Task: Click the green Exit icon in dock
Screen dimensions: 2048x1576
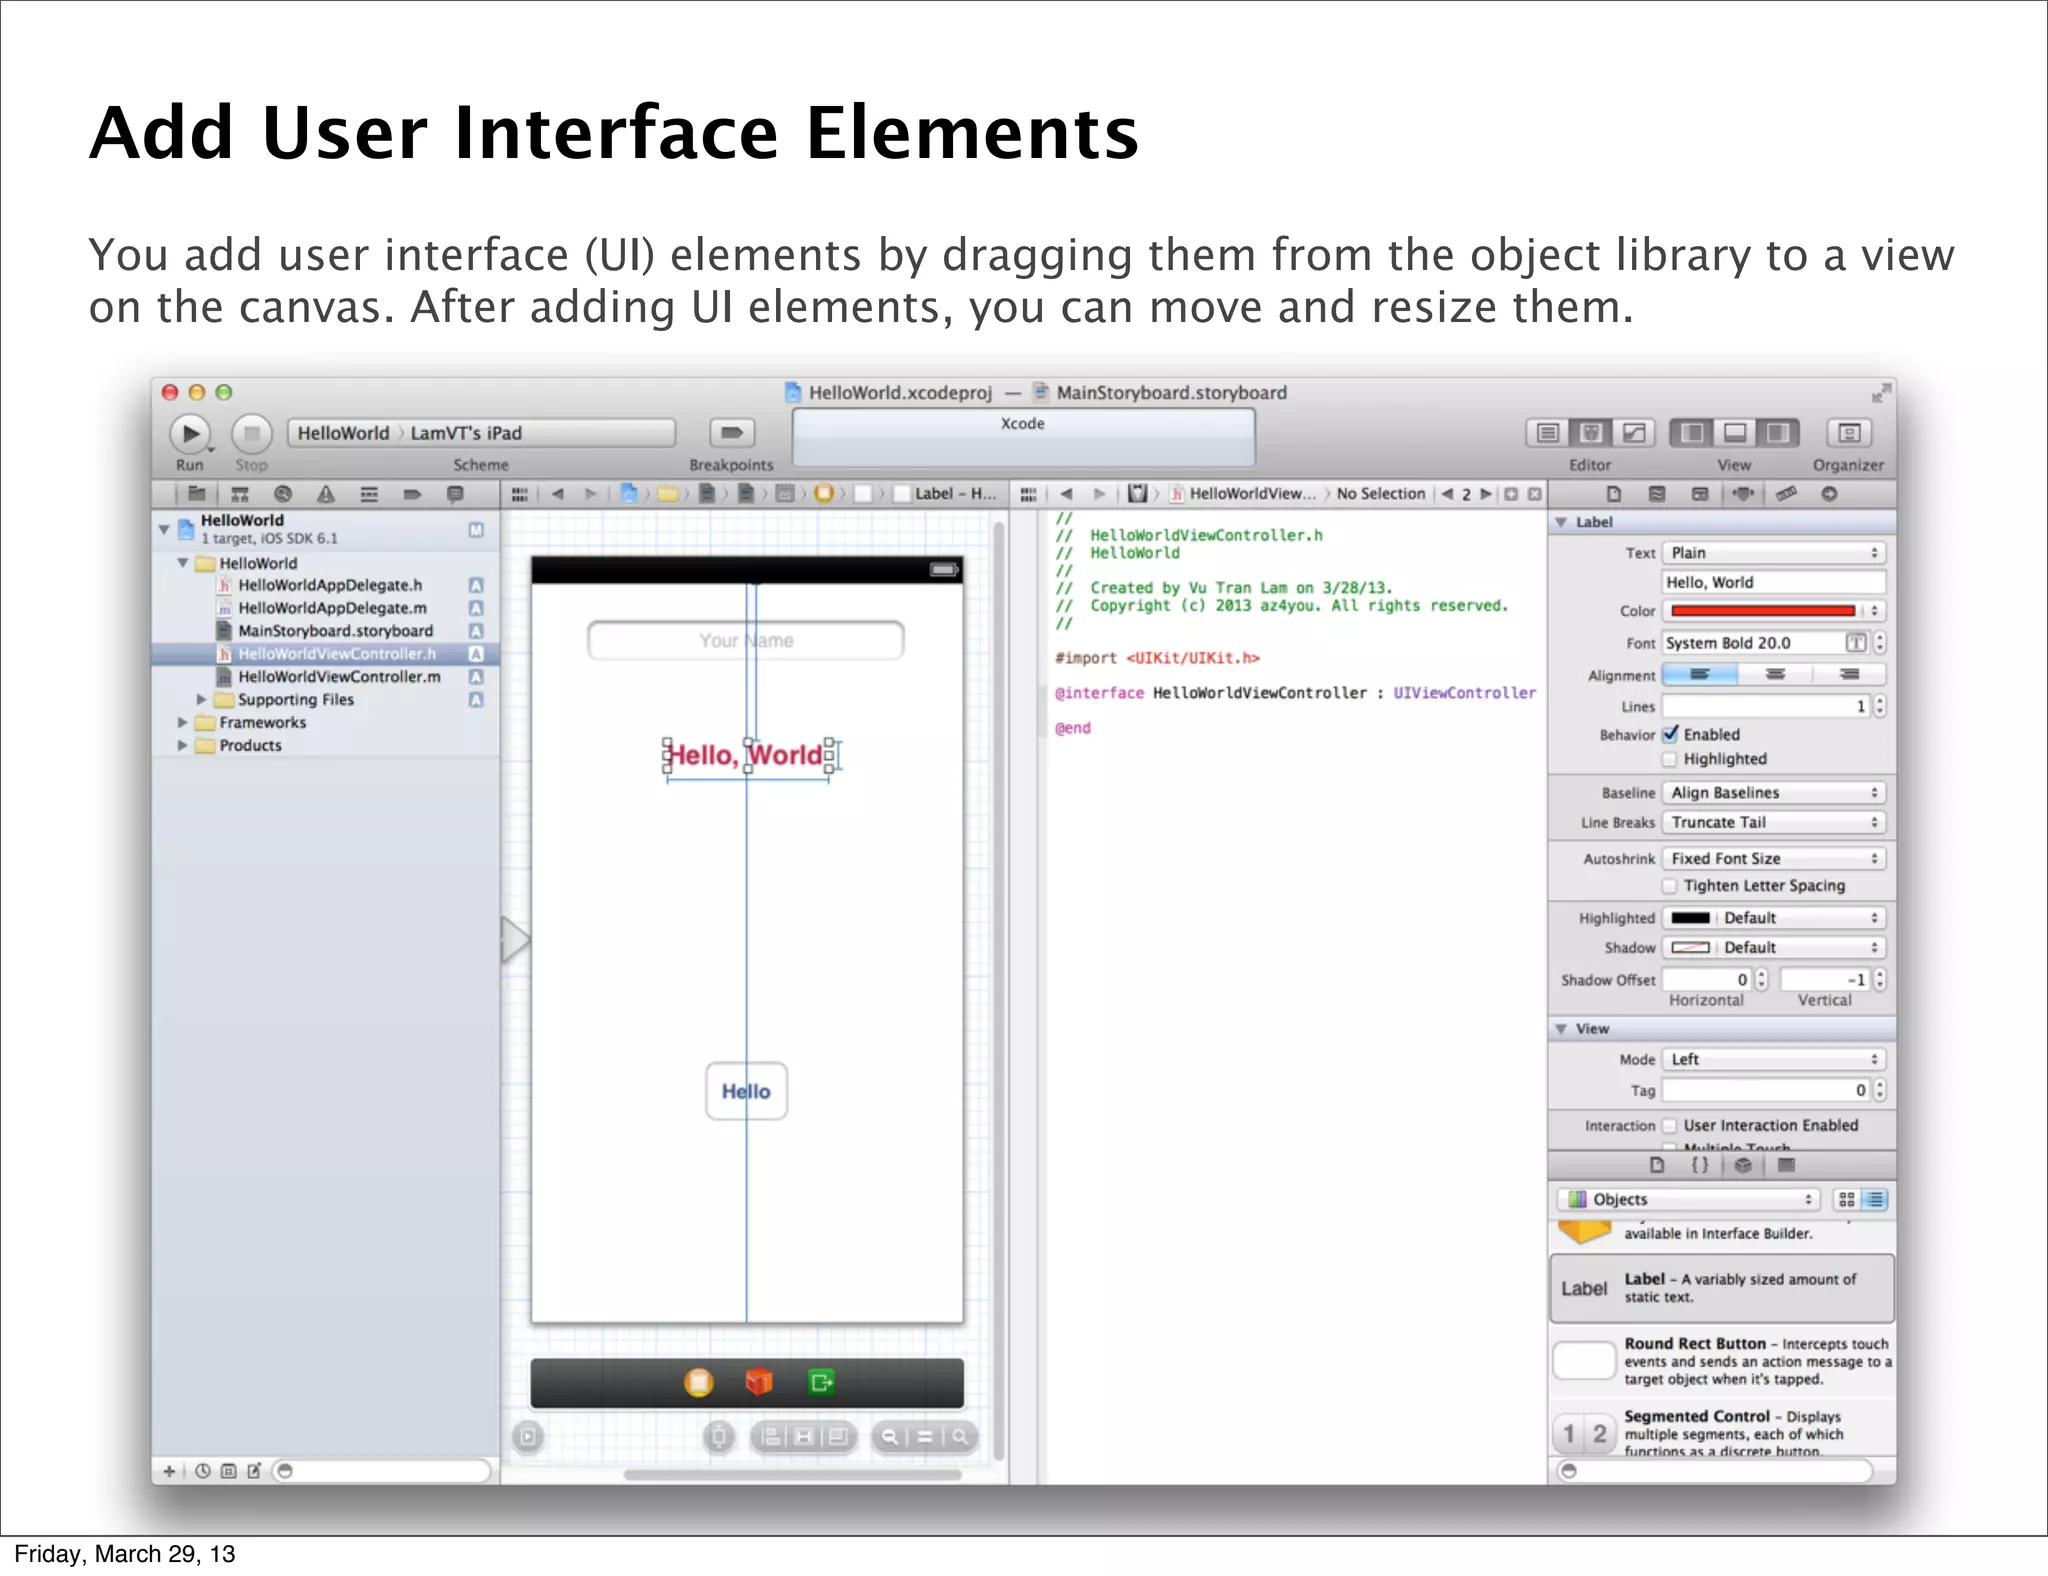Action: 821,1383
